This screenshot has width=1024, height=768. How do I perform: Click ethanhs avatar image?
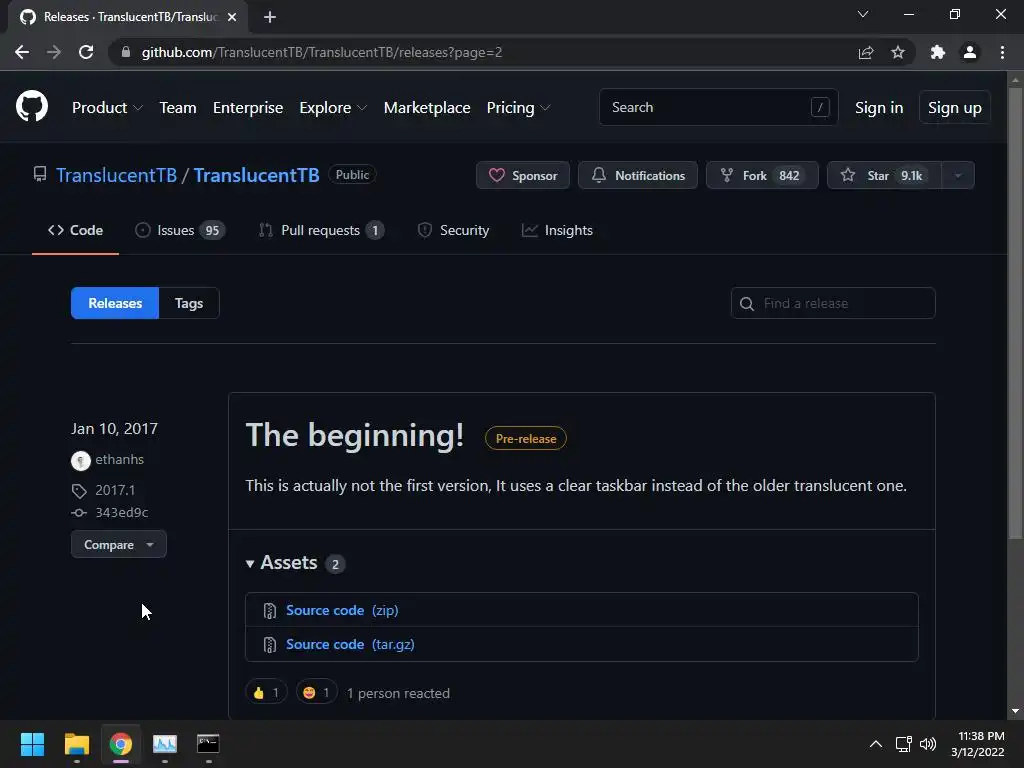(x=80, y=460)
